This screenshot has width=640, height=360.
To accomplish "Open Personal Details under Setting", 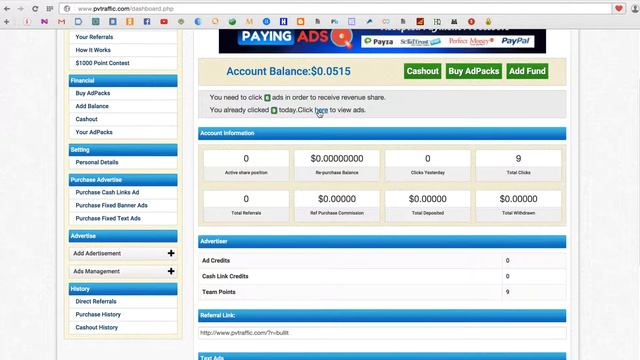I will tap(97, 162).
